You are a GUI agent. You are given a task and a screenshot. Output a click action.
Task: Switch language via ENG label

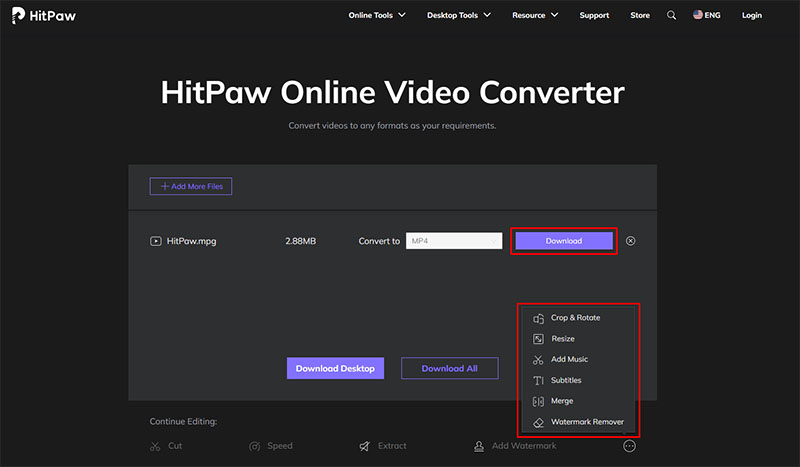[712, 15]
